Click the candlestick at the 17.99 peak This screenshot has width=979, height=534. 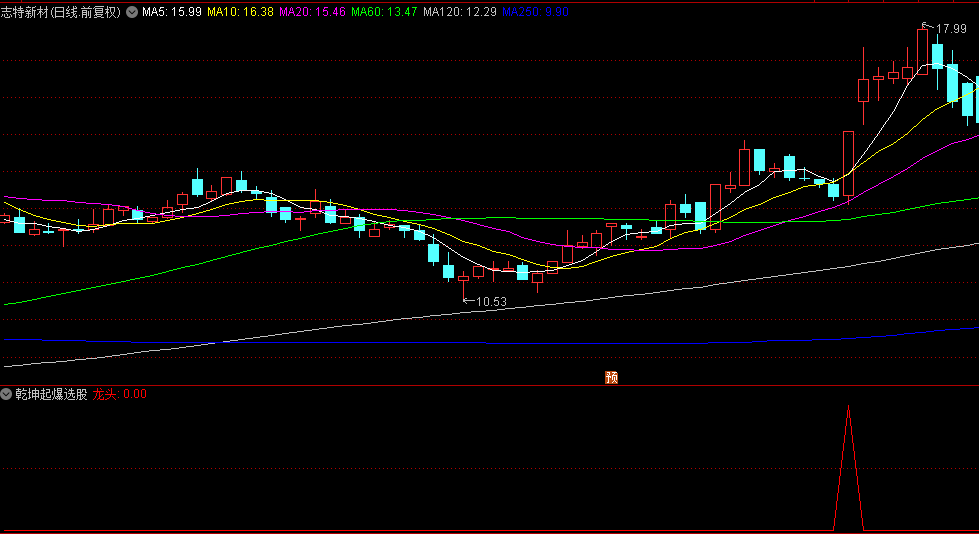coord(922,51)
